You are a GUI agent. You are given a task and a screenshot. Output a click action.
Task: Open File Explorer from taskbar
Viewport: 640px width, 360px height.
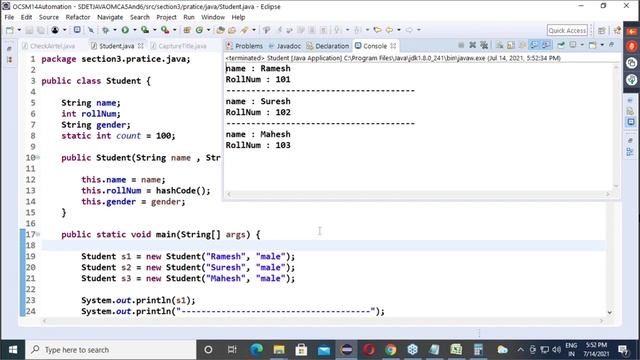(279, 350)
